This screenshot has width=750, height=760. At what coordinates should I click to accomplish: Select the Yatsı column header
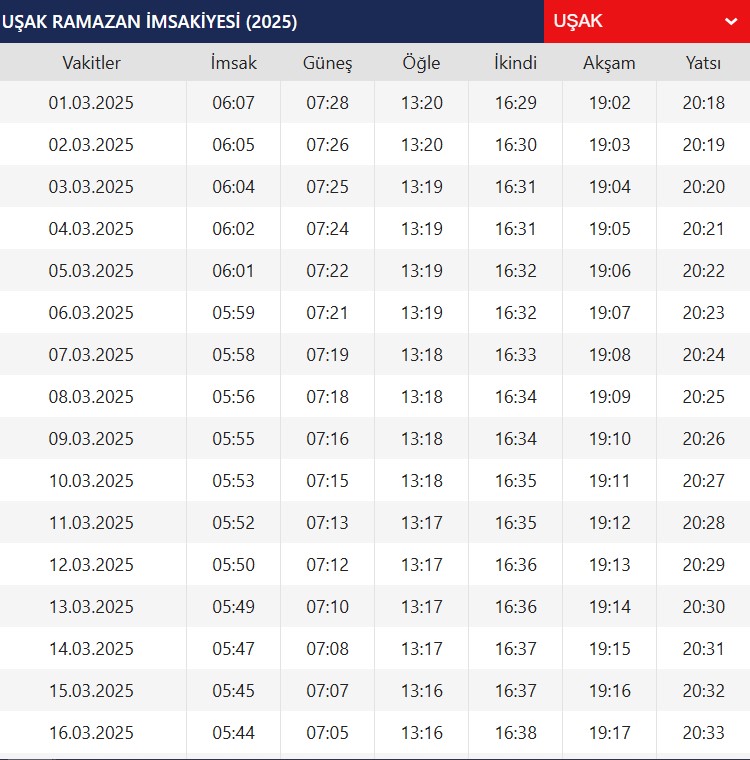(703, 63)
